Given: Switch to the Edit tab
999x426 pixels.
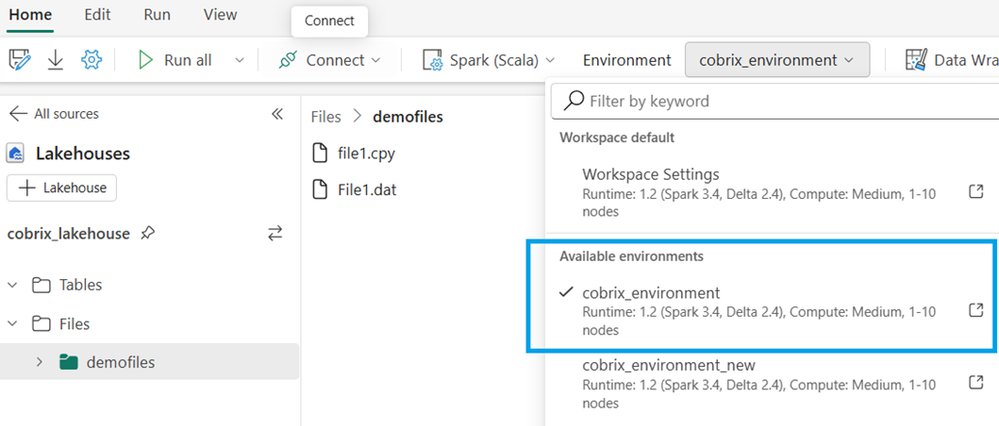Looking at the screenshot, I should coord(97,15).
